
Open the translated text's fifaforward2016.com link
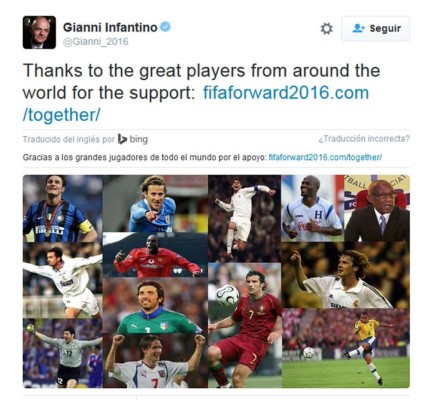tap(325, 157)
